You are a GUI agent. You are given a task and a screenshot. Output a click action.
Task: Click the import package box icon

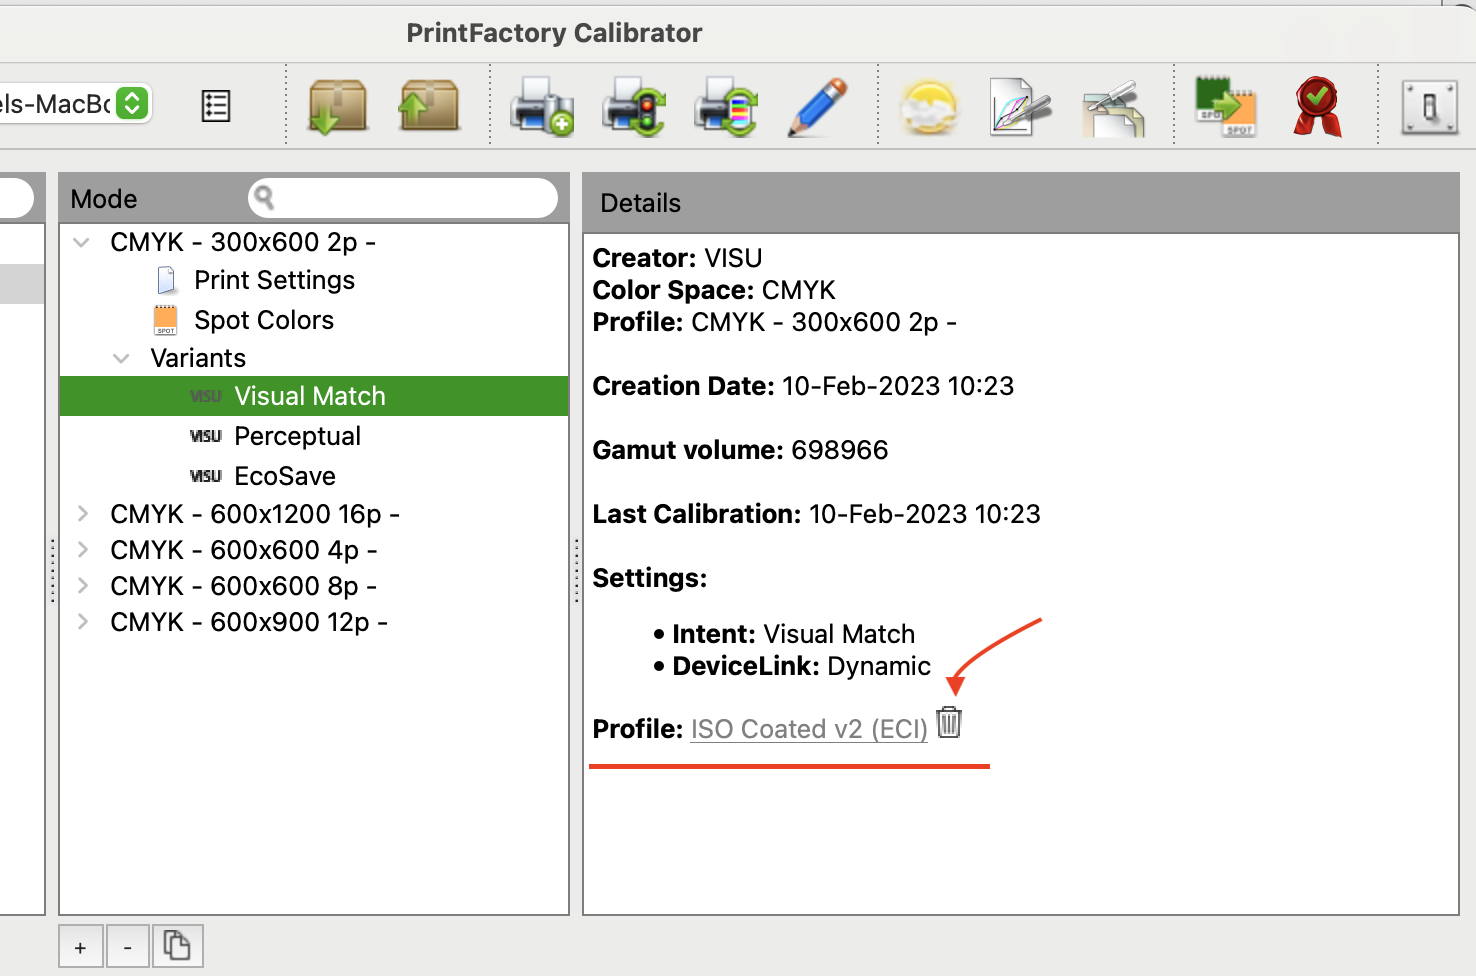coord(337,106)
